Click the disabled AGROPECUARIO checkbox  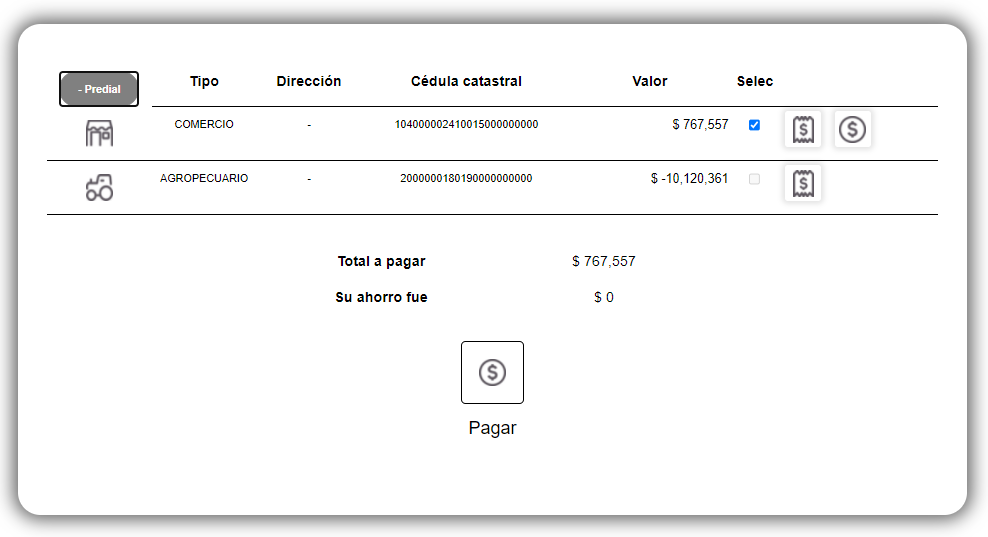pos(754,179)
